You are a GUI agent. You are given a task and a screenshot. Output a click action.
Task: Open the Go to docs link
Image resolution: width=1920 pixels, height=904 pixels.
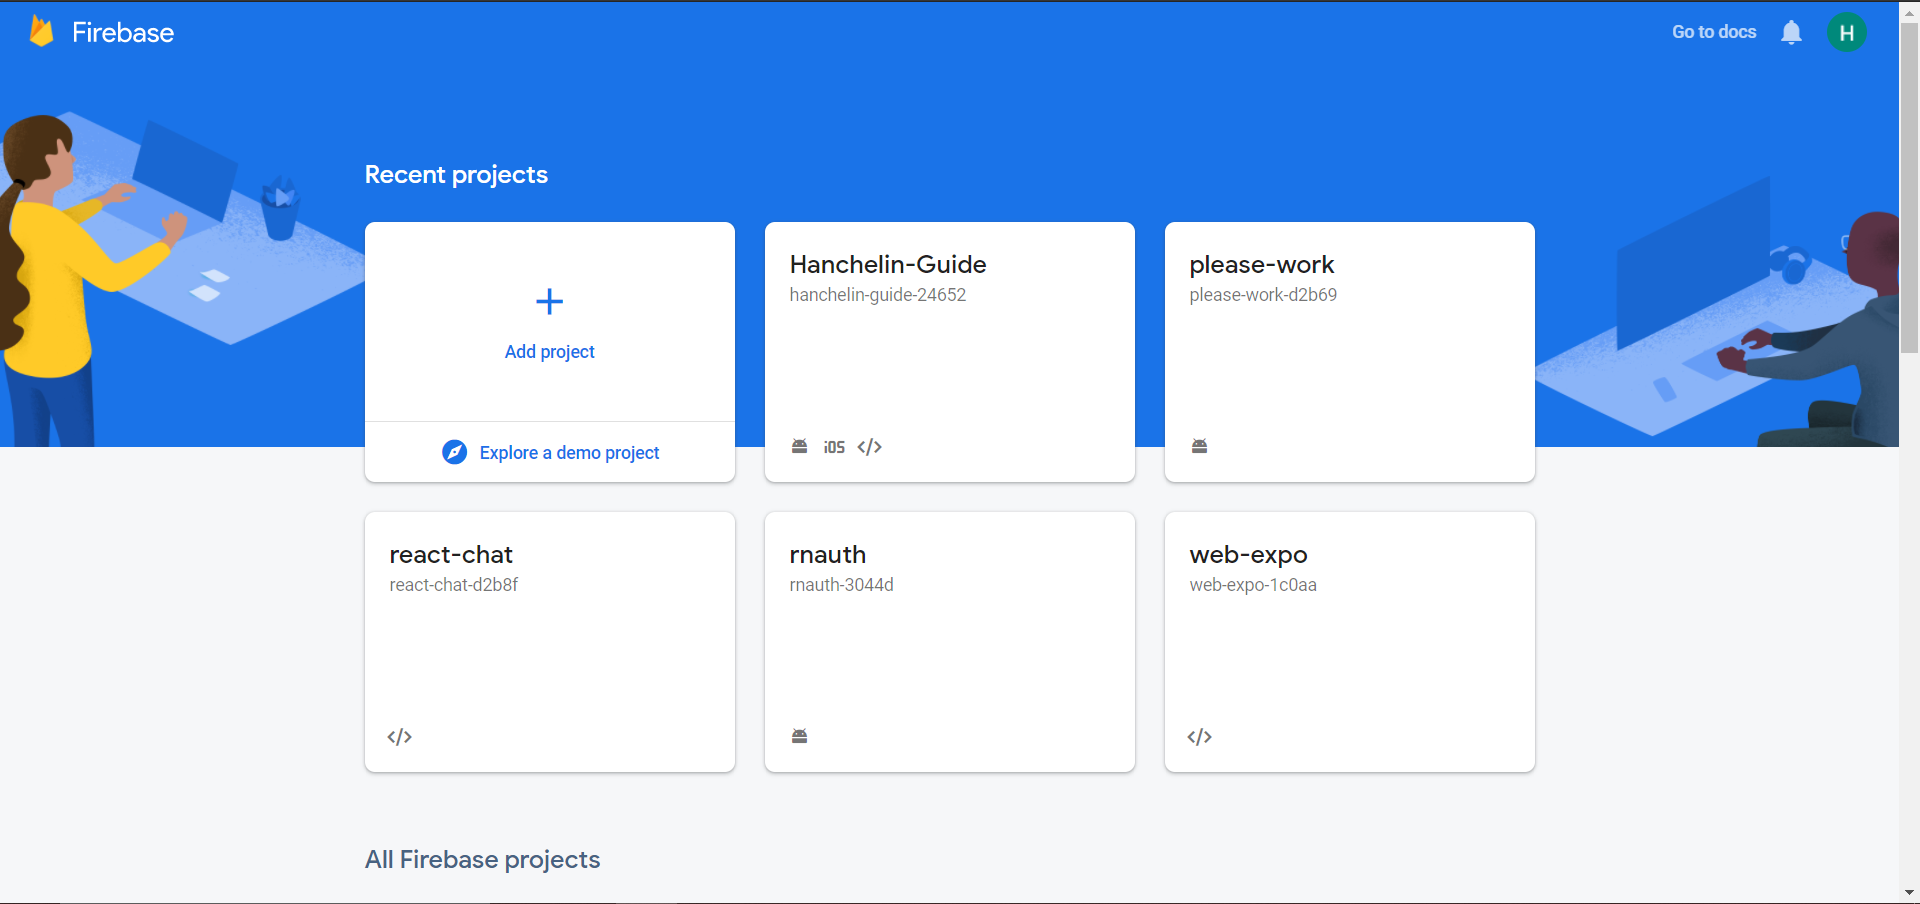pyautogui.click(x=1713, y=32)
